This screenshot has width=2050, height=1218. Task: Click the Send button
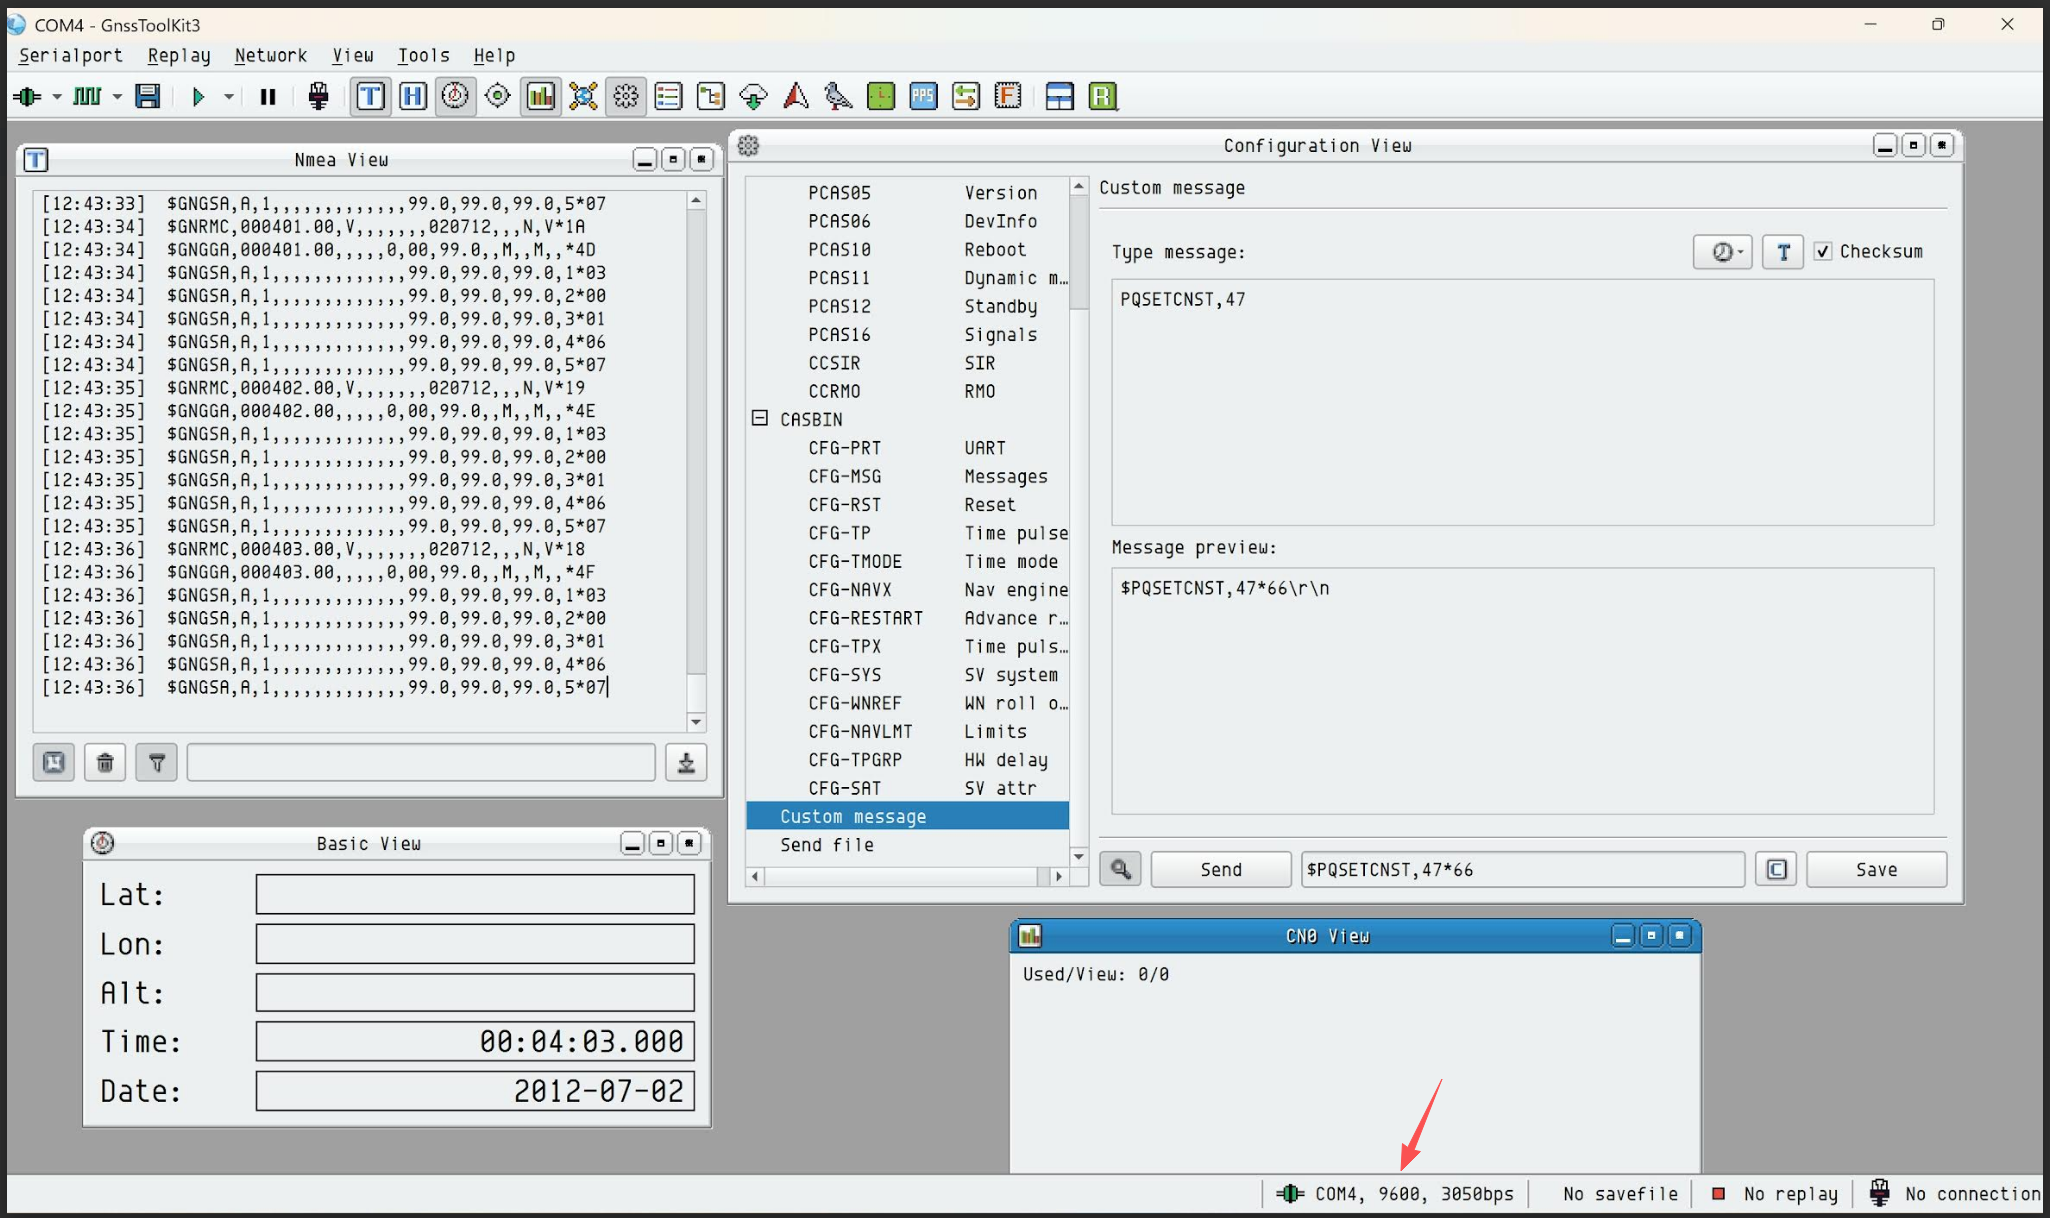coord(1220,869)
